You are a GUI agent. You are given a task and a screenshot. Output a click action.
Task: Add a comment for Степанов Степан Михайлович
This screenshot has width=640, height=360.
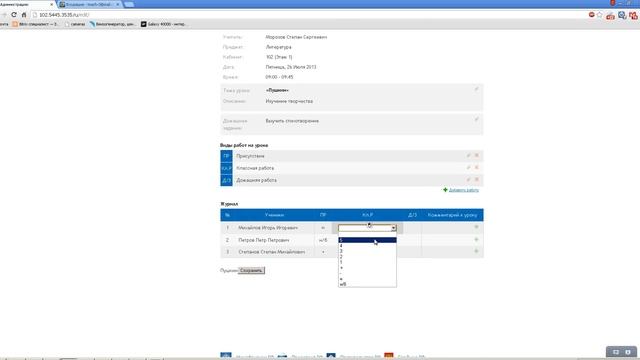click(x=476, y=251)
